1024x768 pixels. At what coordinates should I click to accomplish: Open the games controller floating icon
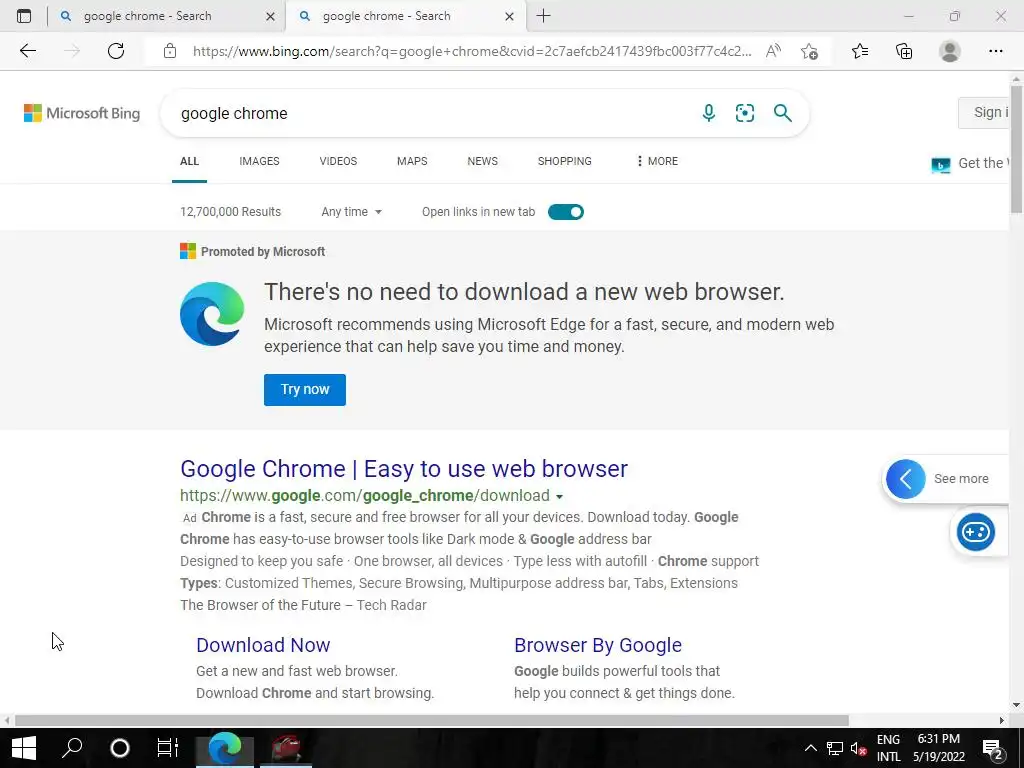(x=976, y=532)
